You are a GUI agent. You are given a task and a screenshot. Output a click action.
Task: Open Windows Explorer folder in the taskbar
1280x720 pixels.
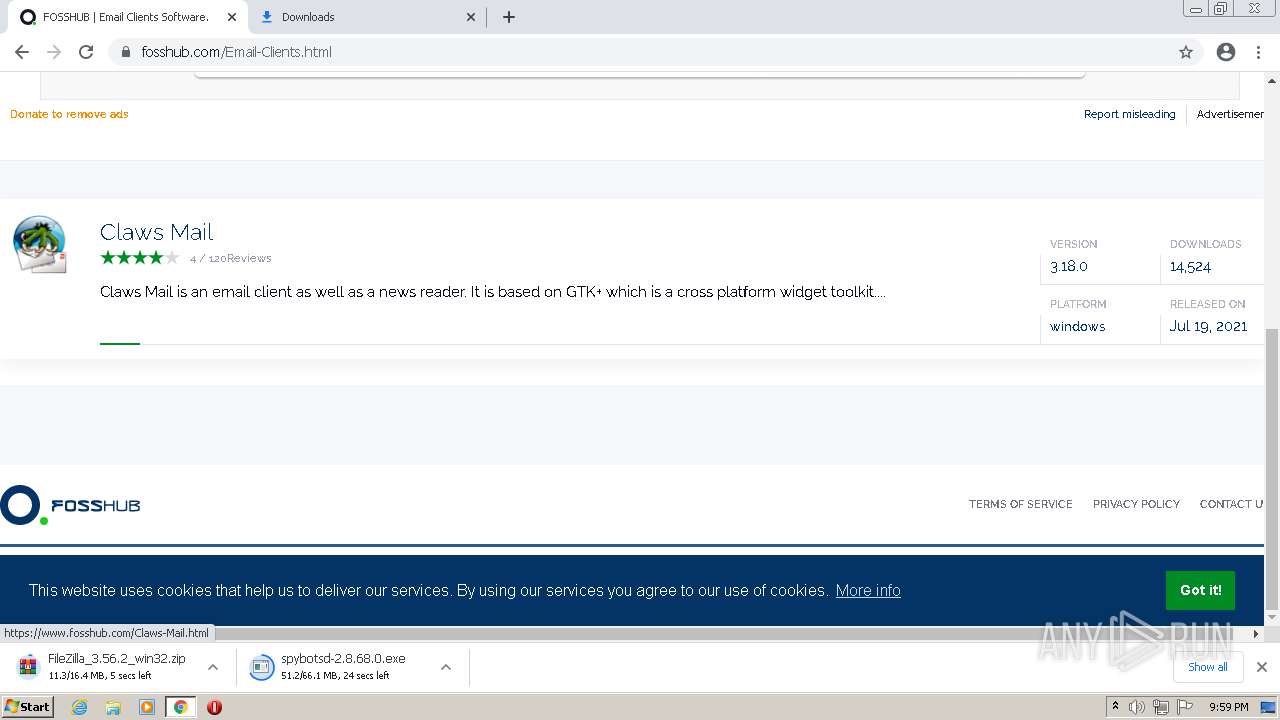point(113,707)
